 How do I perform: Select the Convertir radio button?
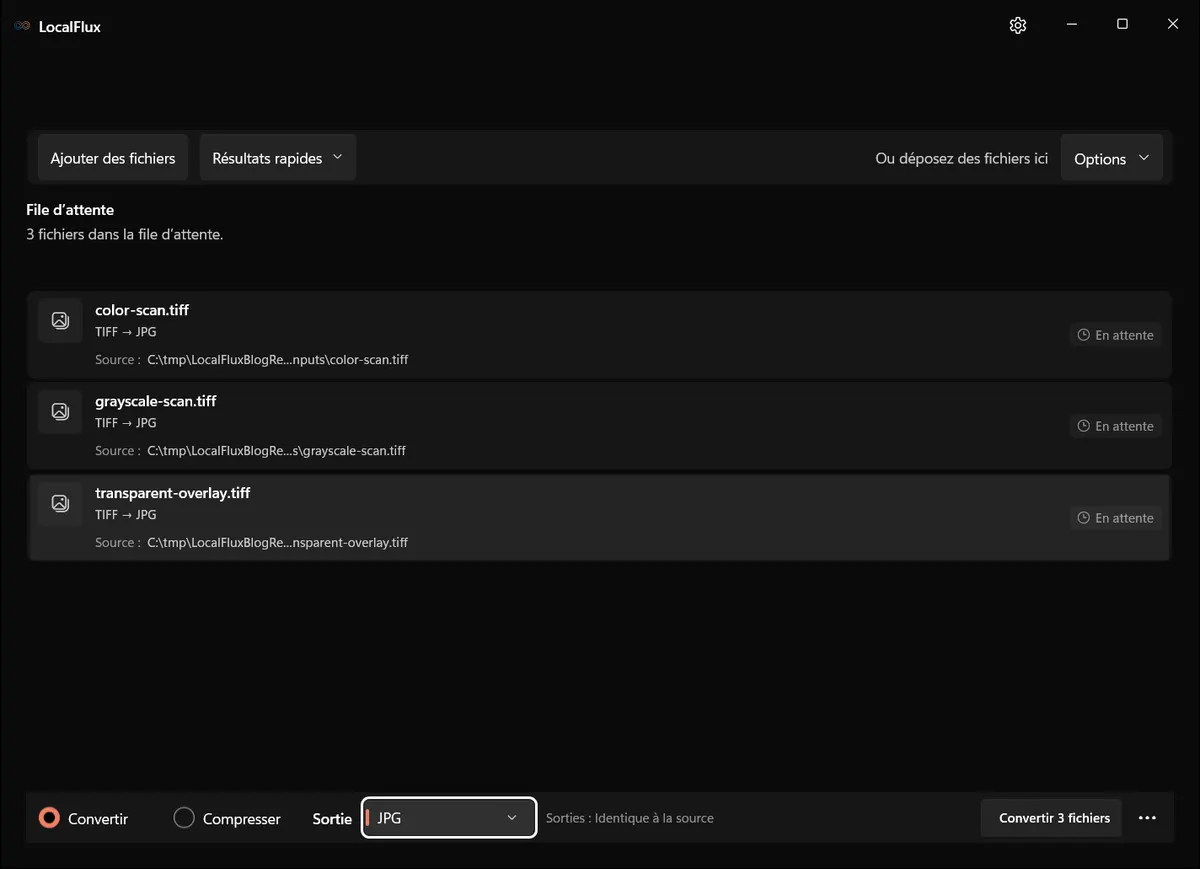tap(49, 818)
